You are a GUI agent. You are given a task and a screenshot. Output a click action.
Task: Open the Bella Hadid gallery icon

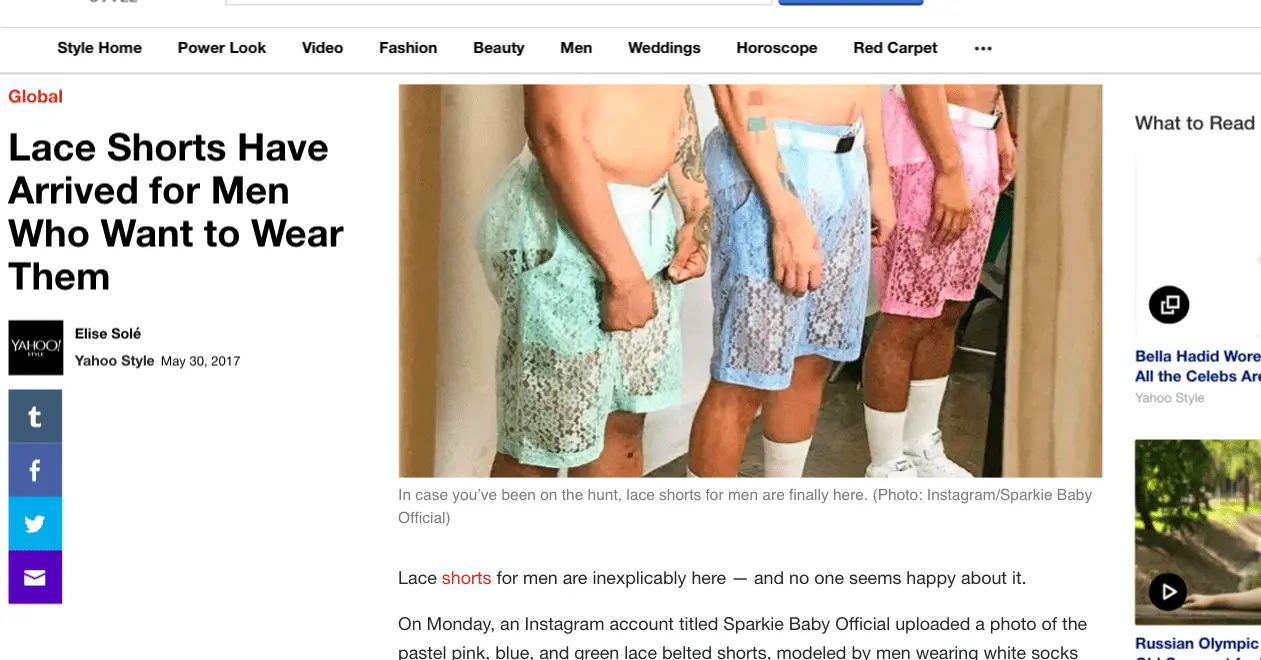point(1169,303)
